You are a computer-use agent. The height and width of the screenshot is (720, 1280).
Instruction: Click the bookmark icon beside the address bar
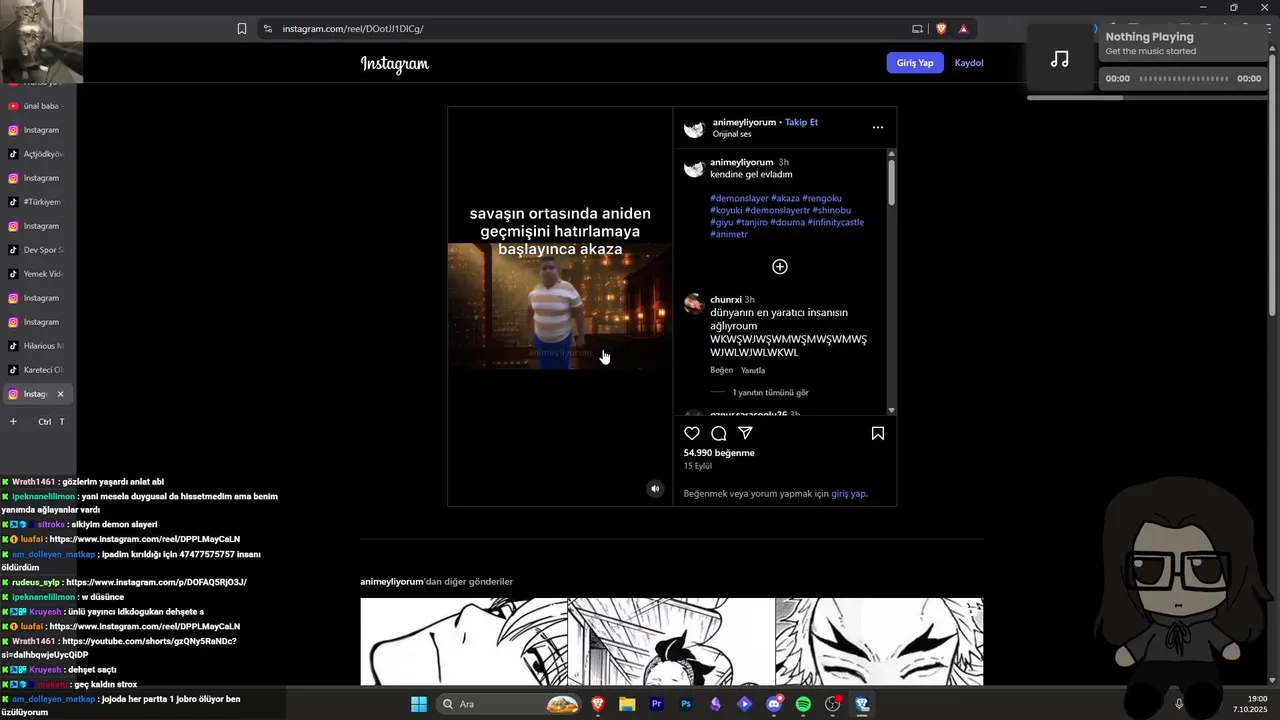(242, 29)
